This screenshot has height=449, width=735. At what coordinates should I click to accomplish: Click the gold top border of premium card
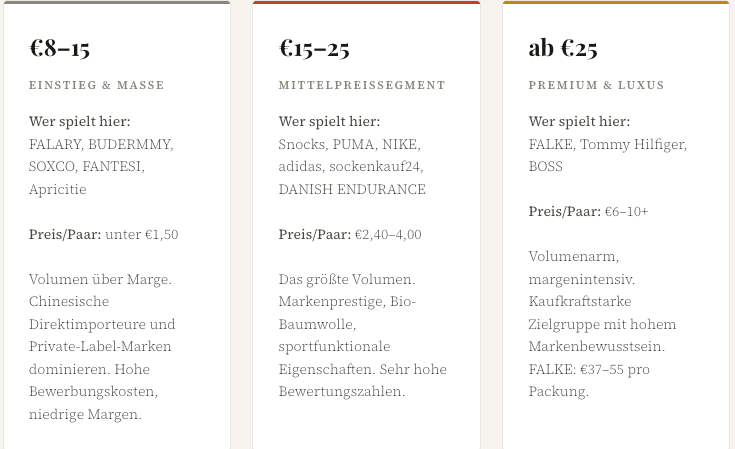click(x=616, y=2)
